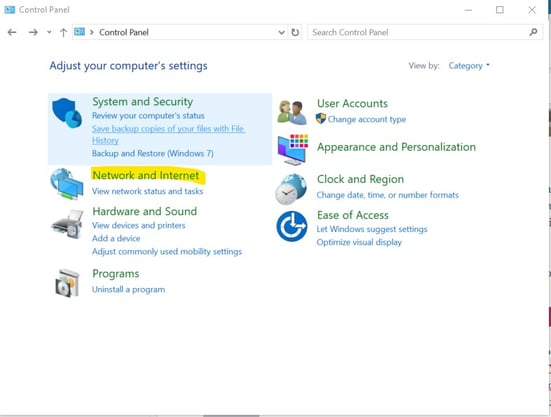Expand the breadcrumb chevron before Control Panel
This screenshot has width=551, height=417.
pos(92,32)
